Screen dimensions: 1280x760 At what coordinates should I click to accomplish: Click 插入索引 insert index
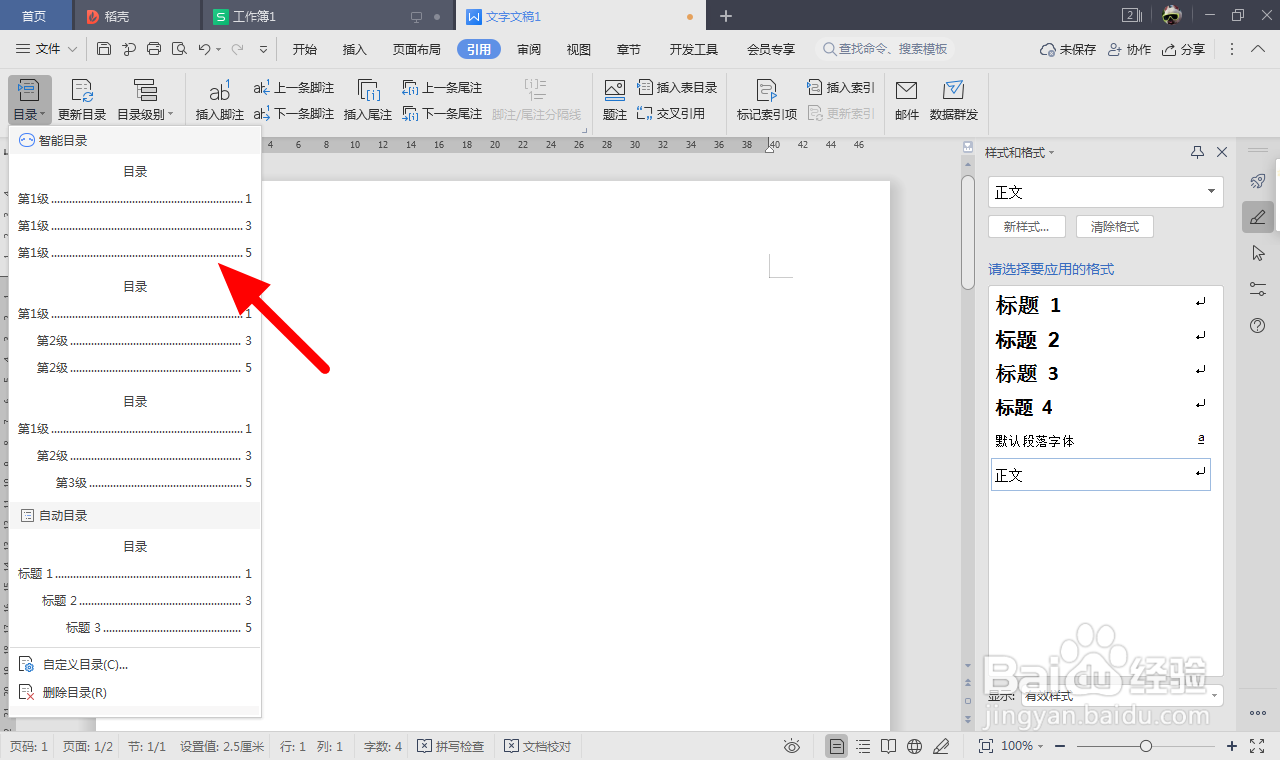coord(841,88)
